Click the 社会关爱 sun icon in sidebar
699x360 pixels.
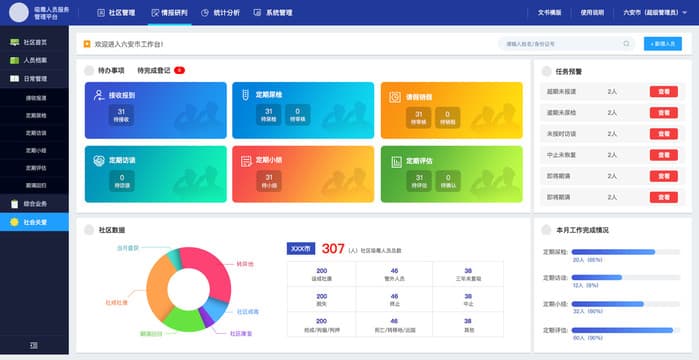click(x=14, y=222)
